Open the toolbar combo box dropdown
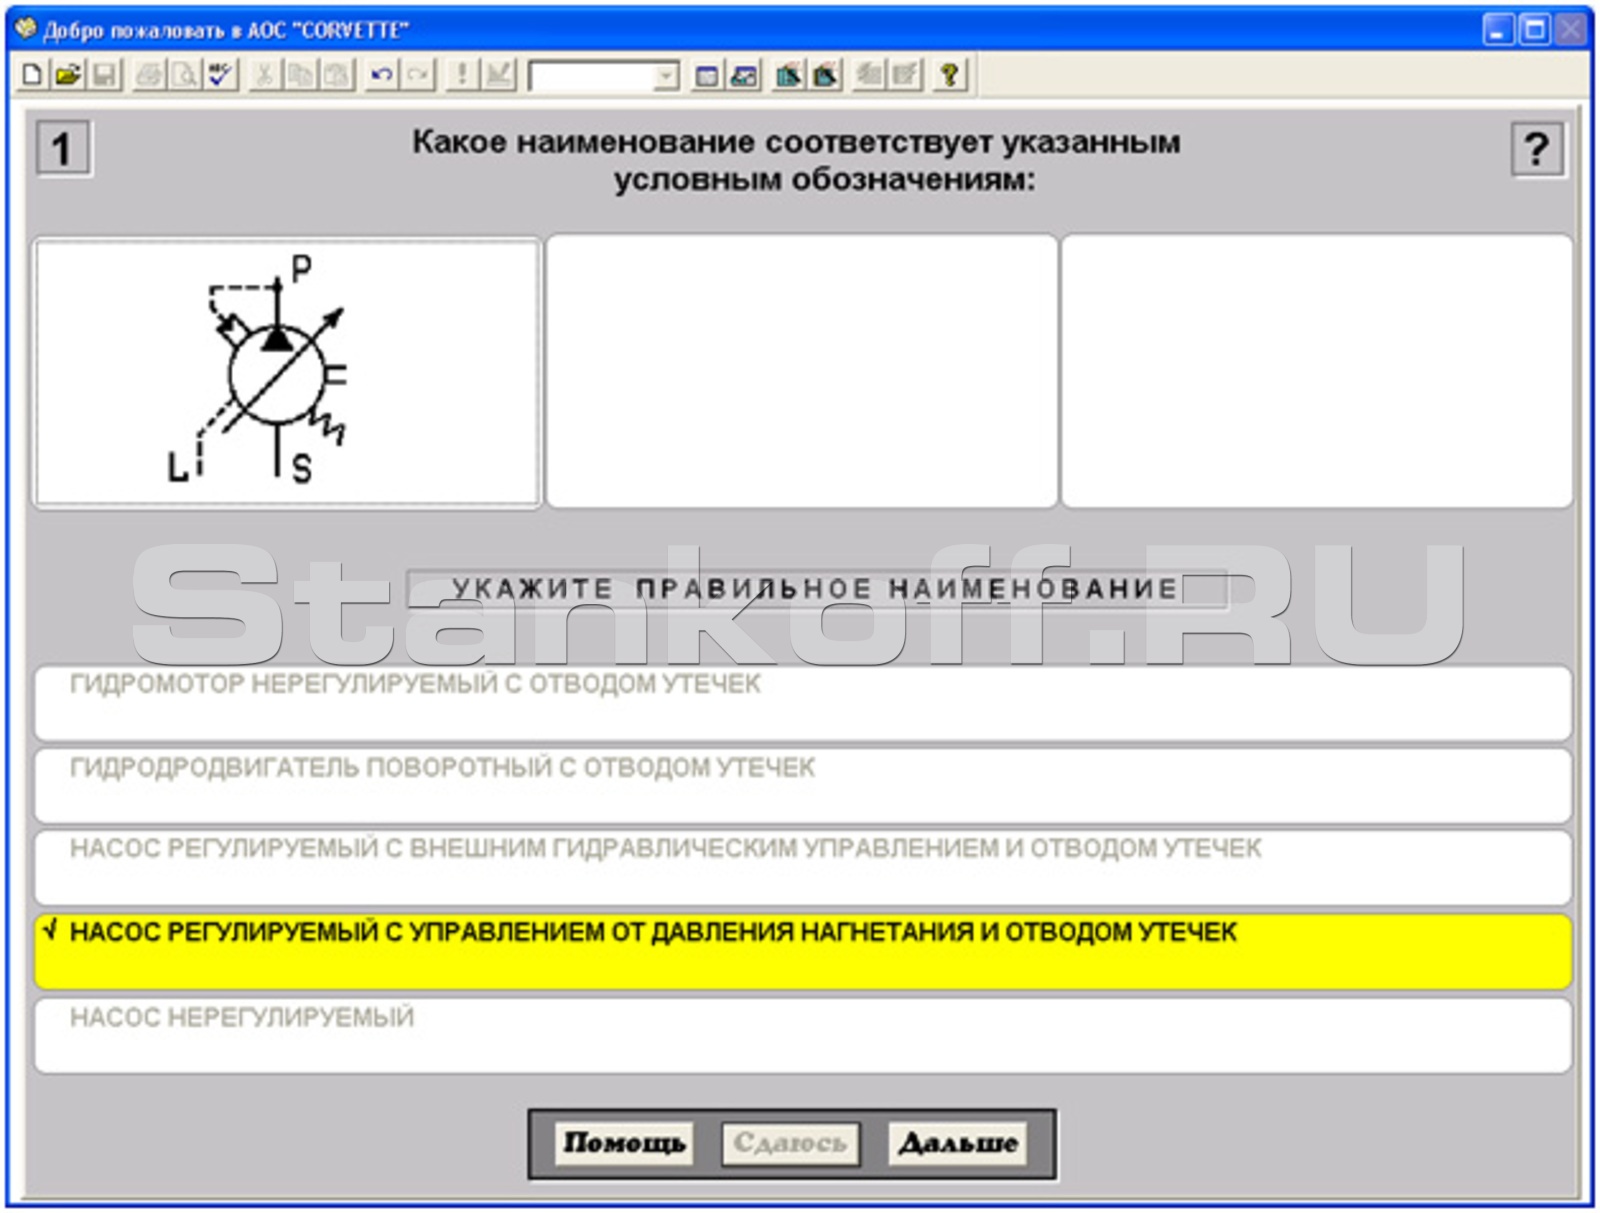This screenshot has height=1213, width=1600. (x=665, y=76)
